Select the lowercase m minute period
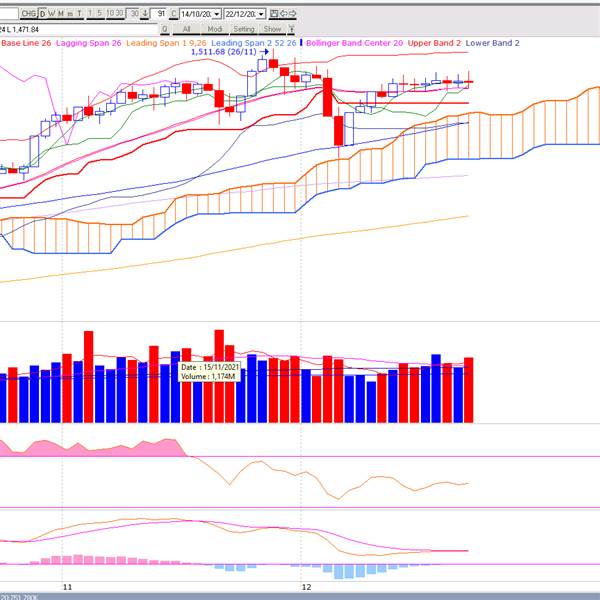The height and width of the screenshot is (600, 600). [70, 14]
